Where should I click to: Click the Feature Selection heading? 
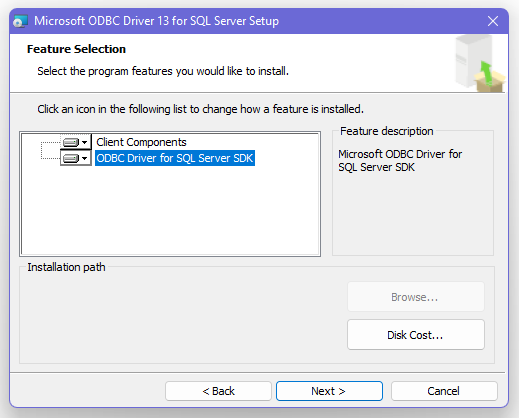tap(76, 49)
